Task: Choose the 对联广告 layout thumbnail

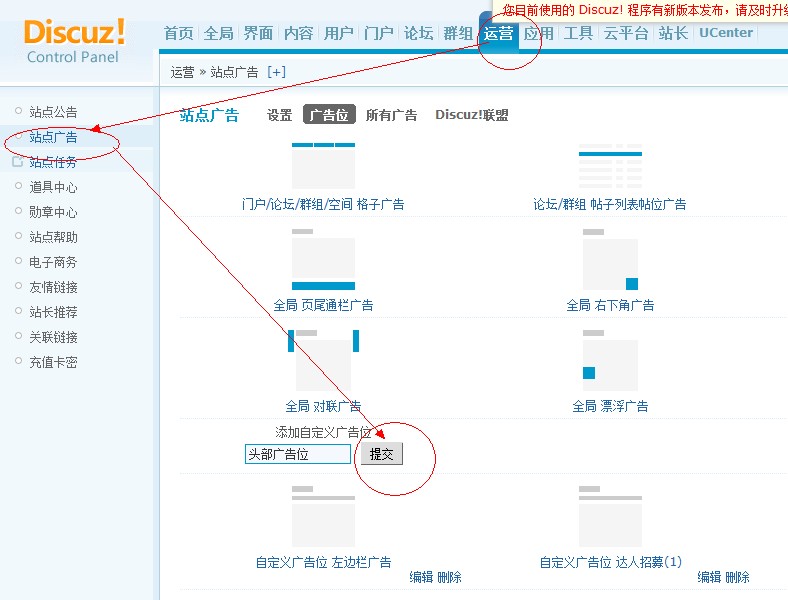Action: (323, 360)
